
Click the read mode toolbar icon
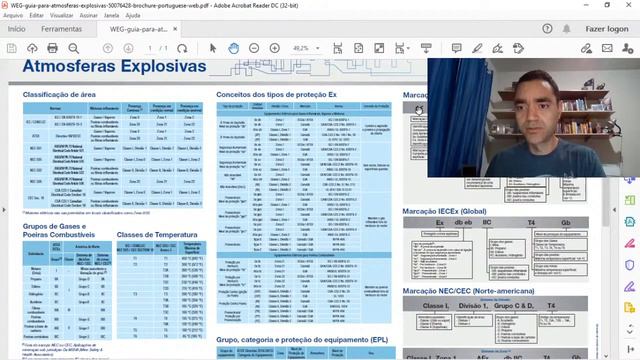tap(426, 48)
